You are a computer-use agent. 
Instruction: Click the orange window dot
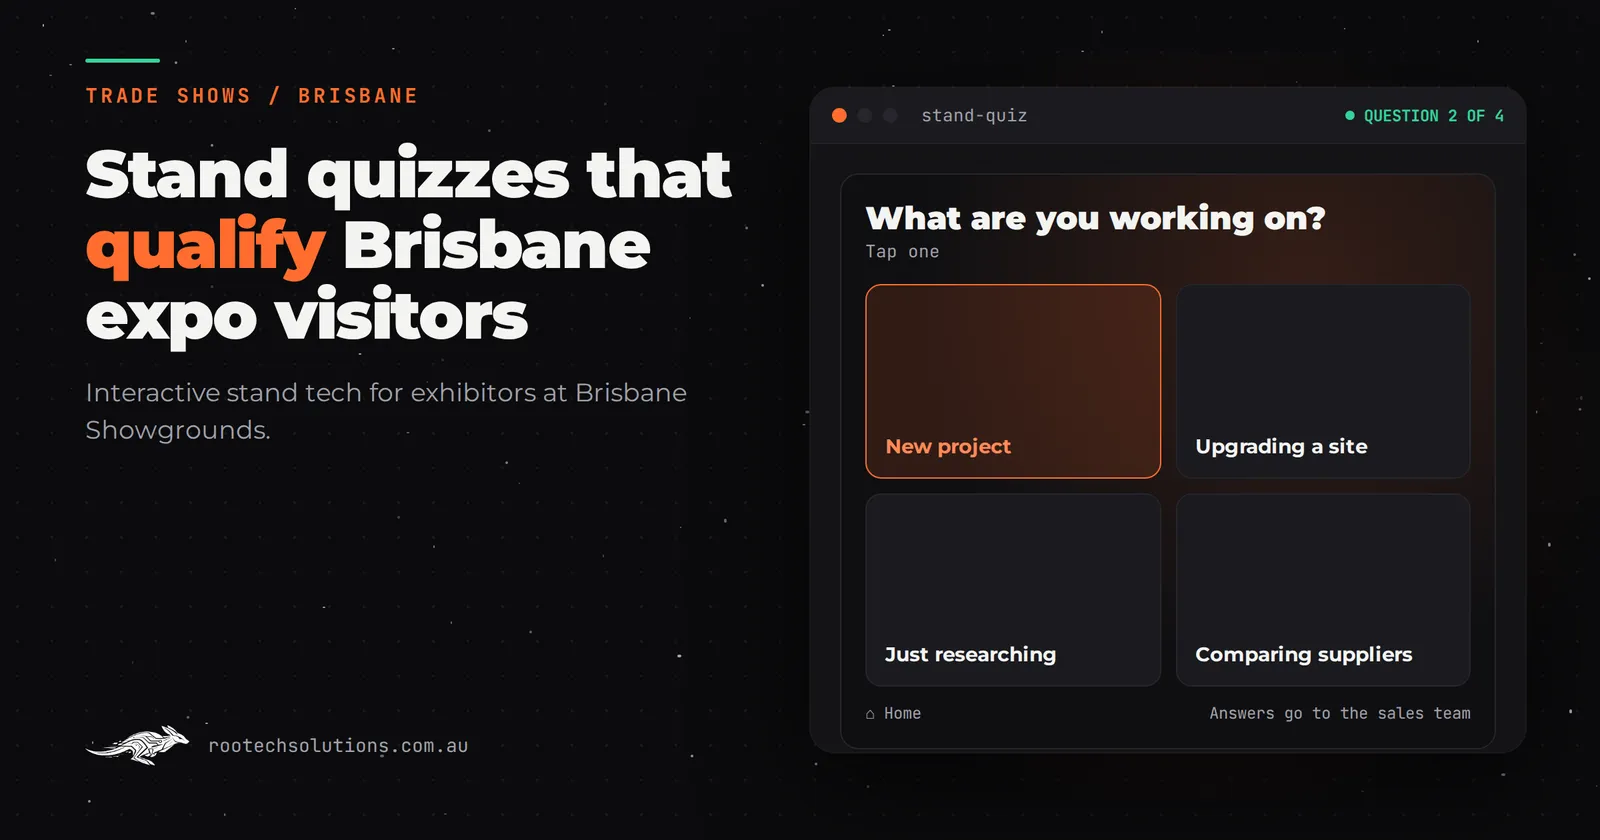click(839, 116)
